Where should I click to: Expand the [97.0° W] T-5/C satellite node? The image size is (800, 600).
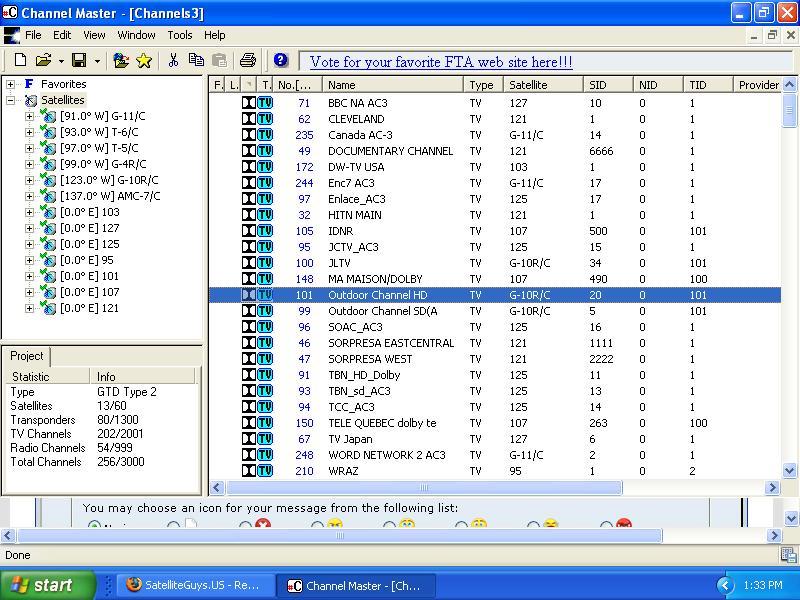pos(29,148)
